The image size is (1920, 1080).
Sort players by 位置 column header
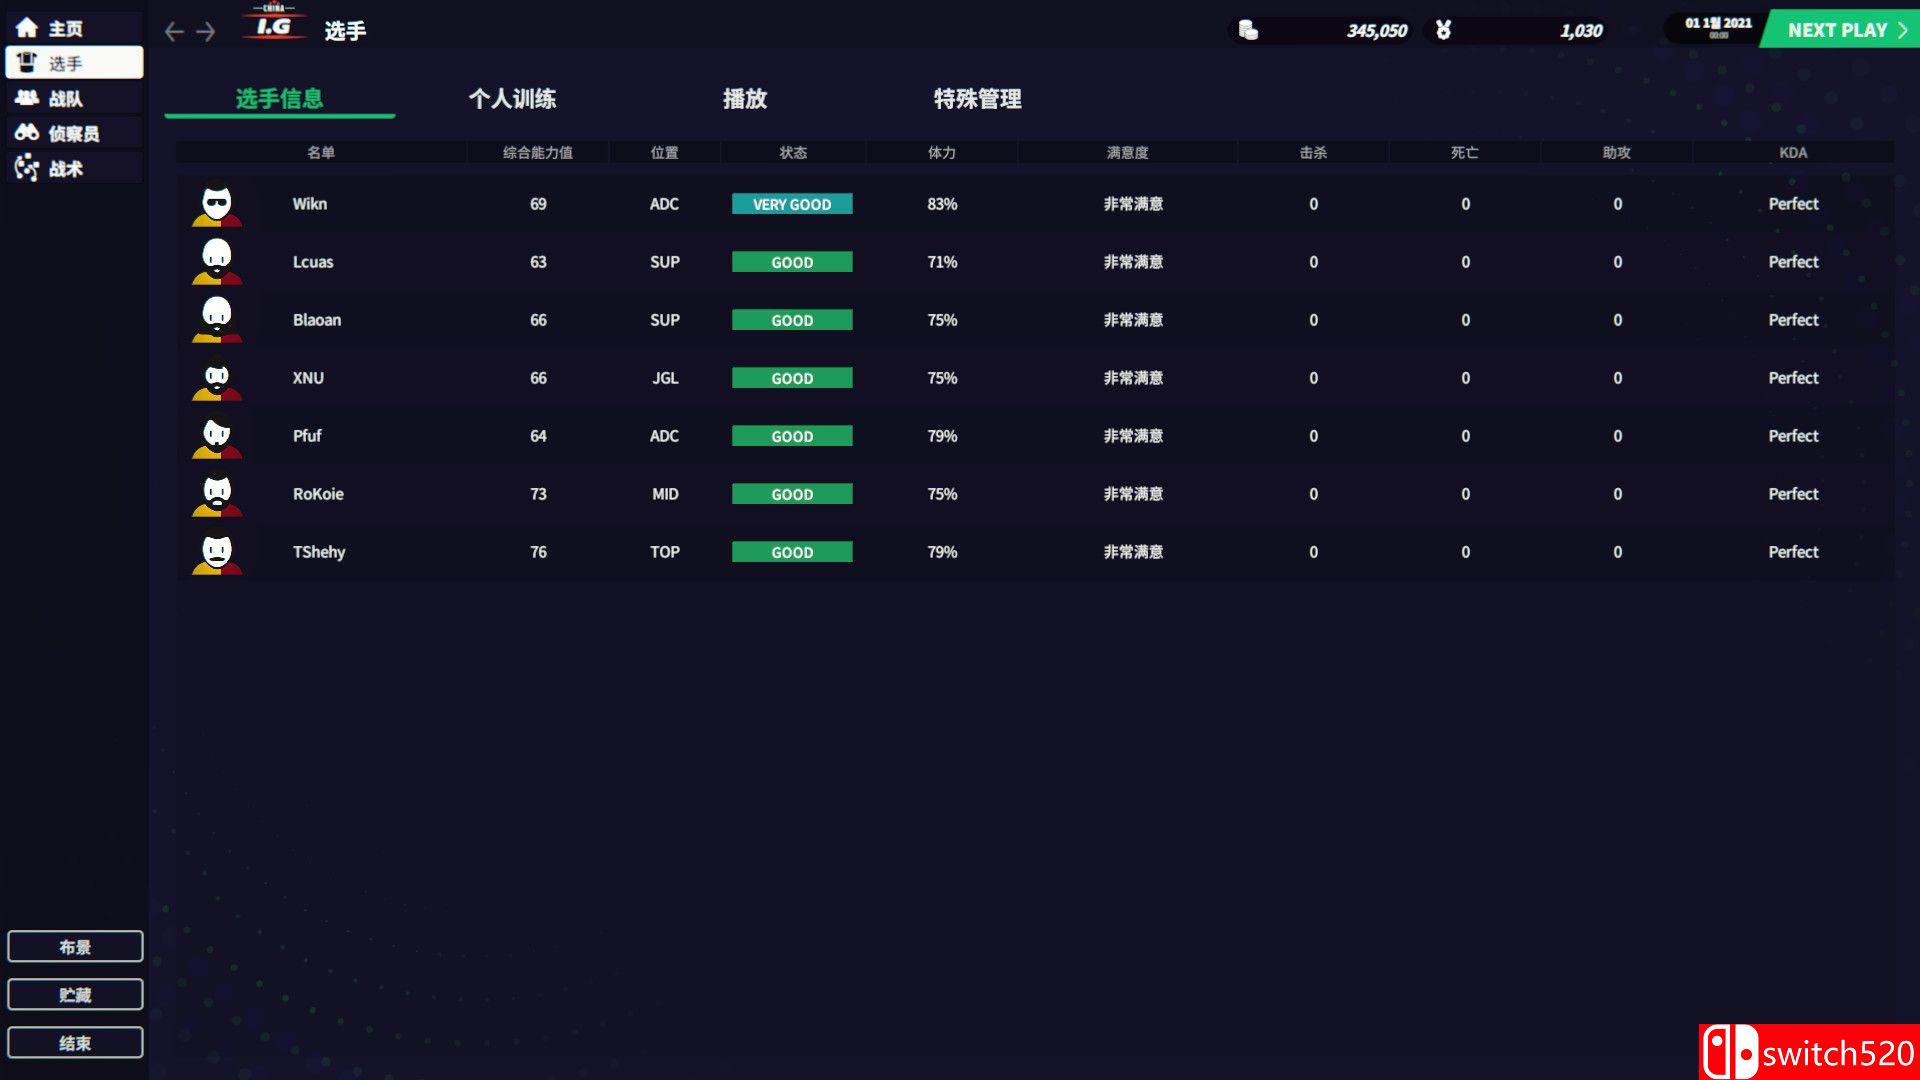665,152
